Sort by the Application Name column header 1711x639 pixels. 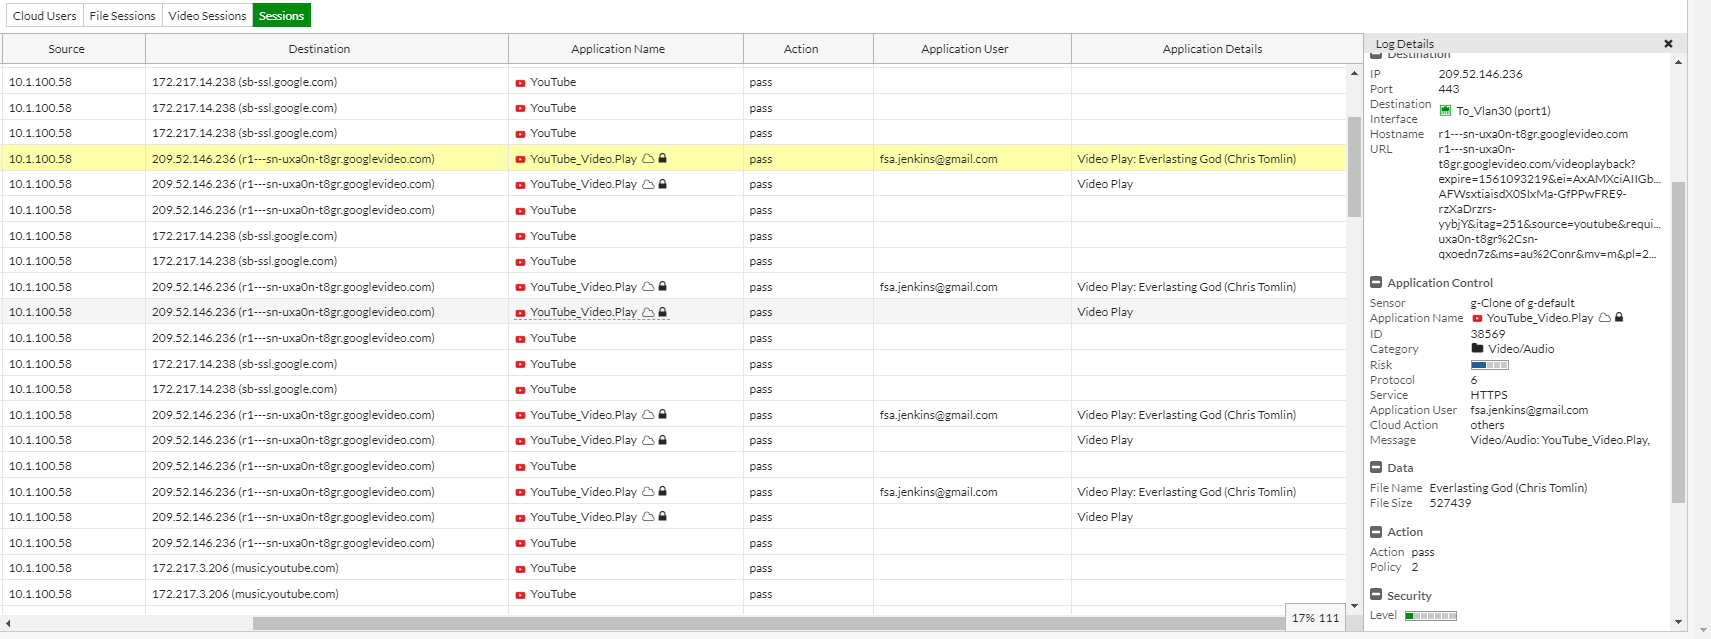point(617,49)
